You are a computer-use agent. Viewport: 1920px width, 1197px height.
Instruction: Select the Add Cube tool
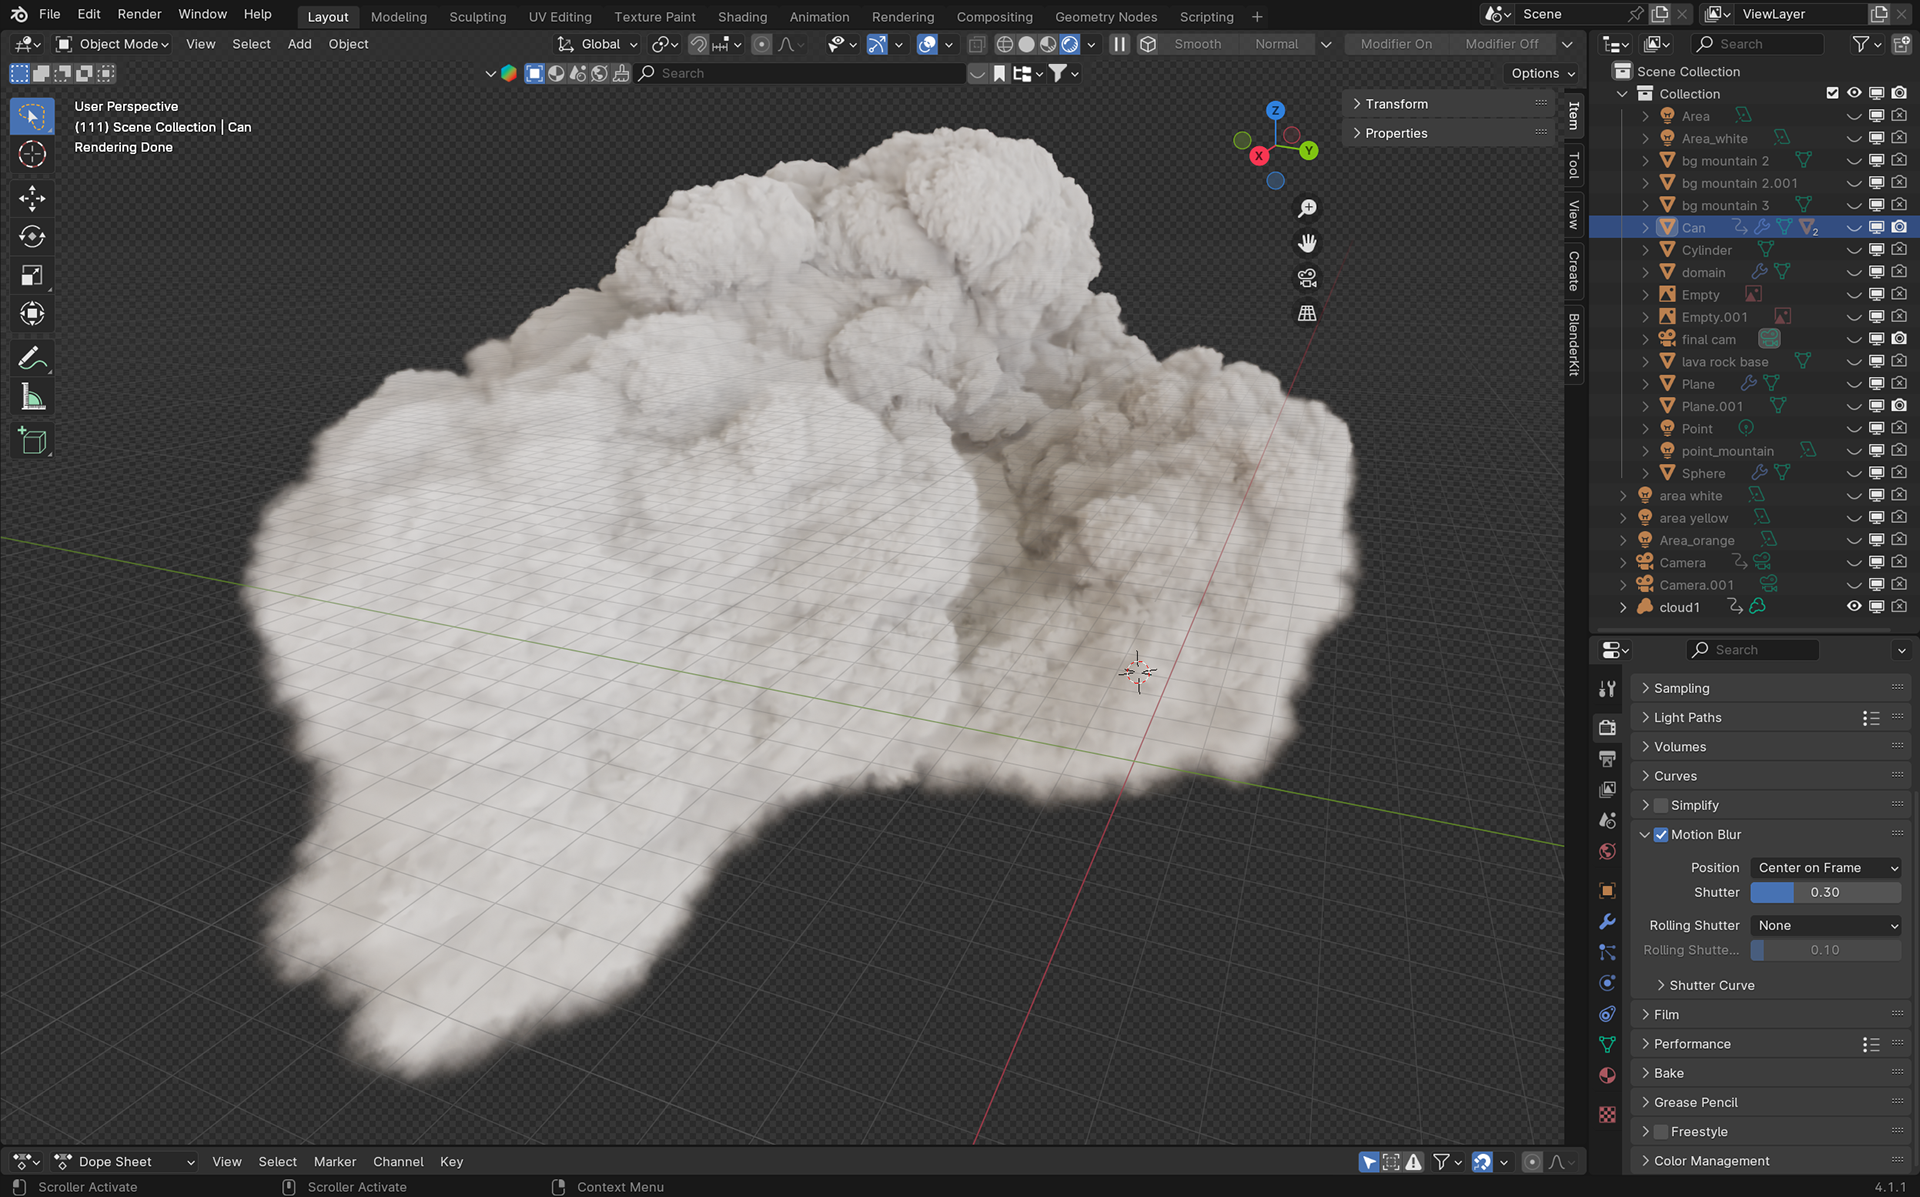point(32,441)
